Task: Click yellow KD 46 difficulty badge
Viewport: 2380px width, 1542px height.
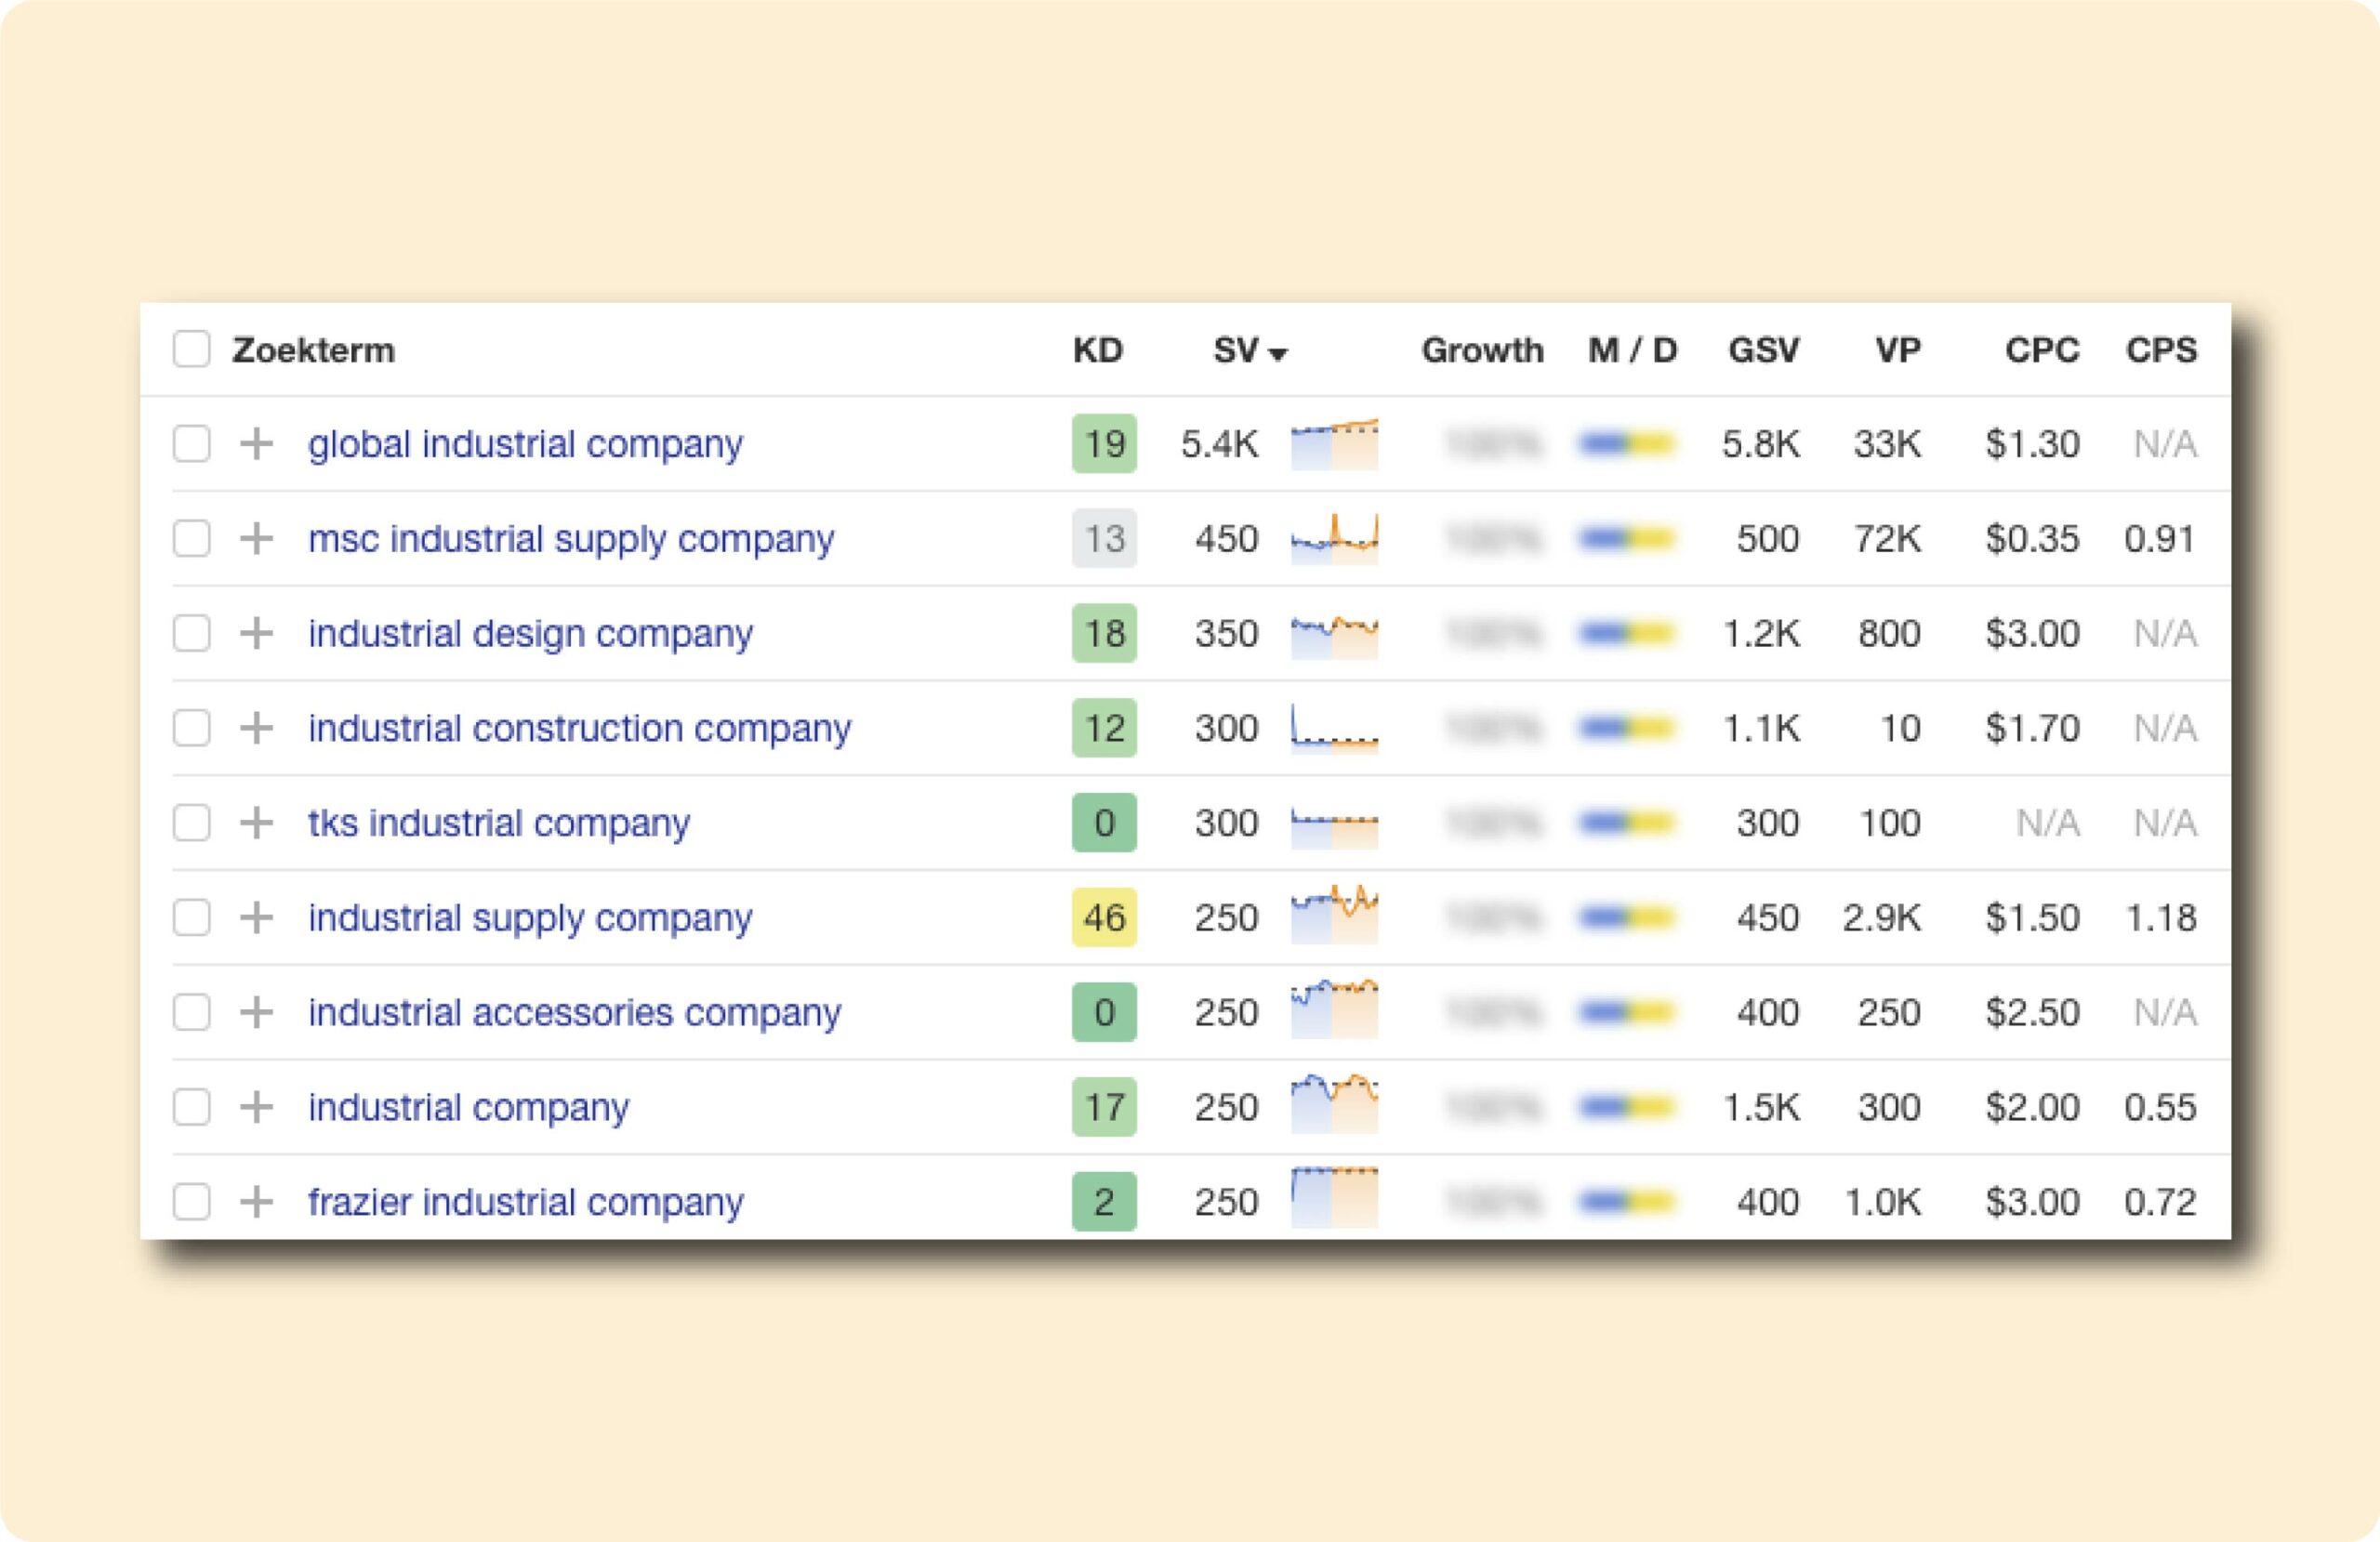Action: point(1104,917)
